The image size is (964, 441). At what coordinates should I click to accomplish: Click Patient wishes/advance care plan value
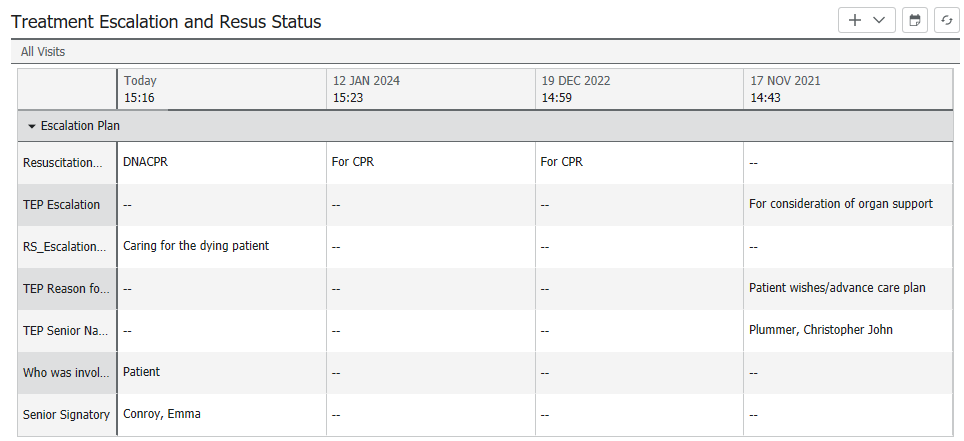(x=837, y=287)
